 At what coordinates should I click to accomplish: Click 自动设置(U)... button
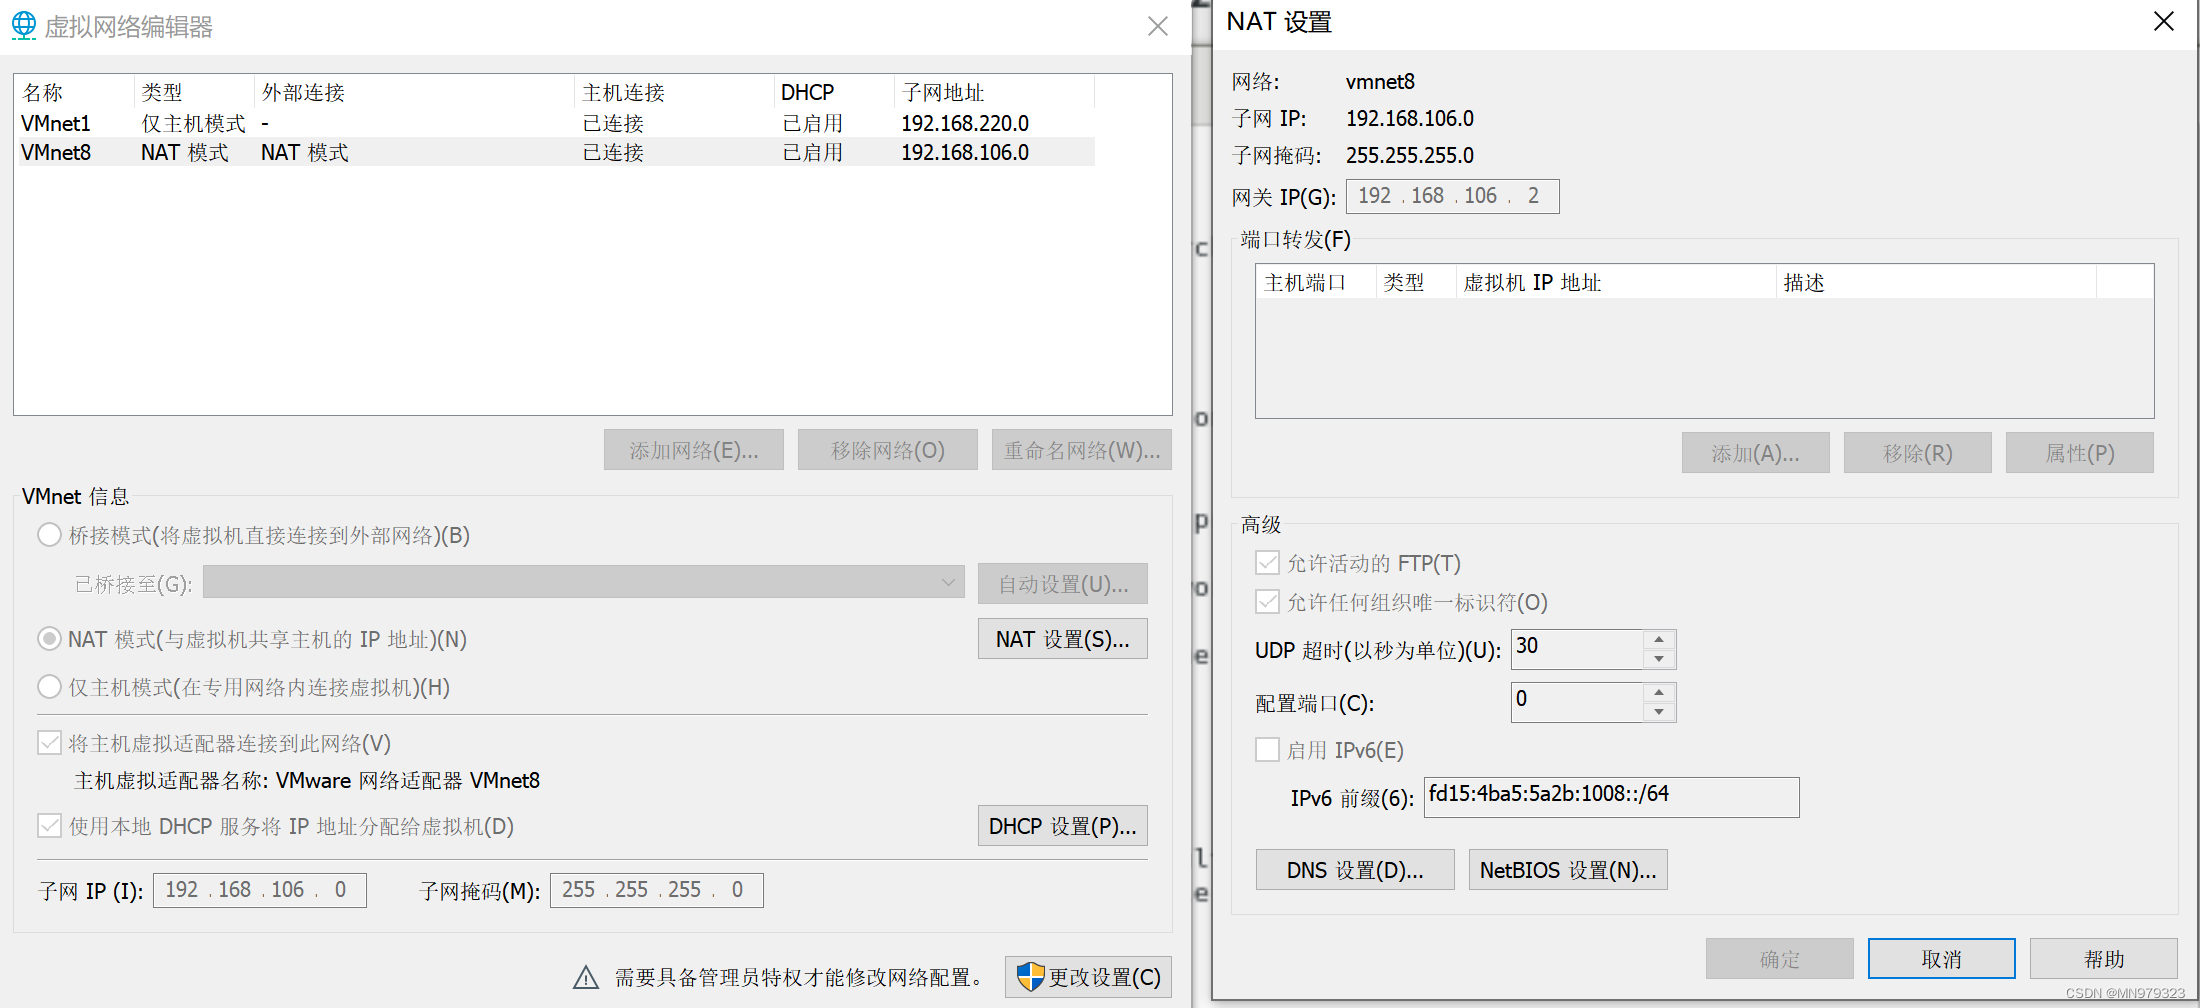tap(1063, 584)
